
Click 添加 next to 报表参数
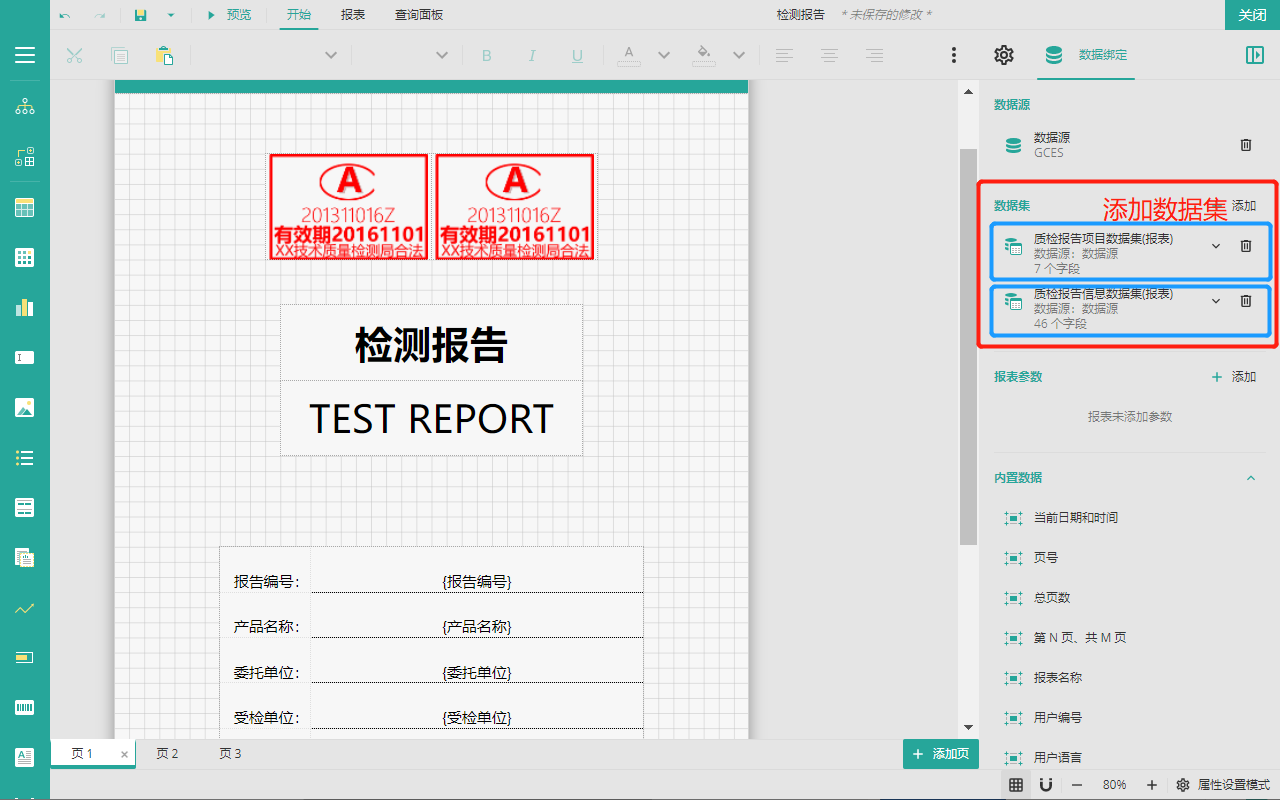(x=1234, y=377)
